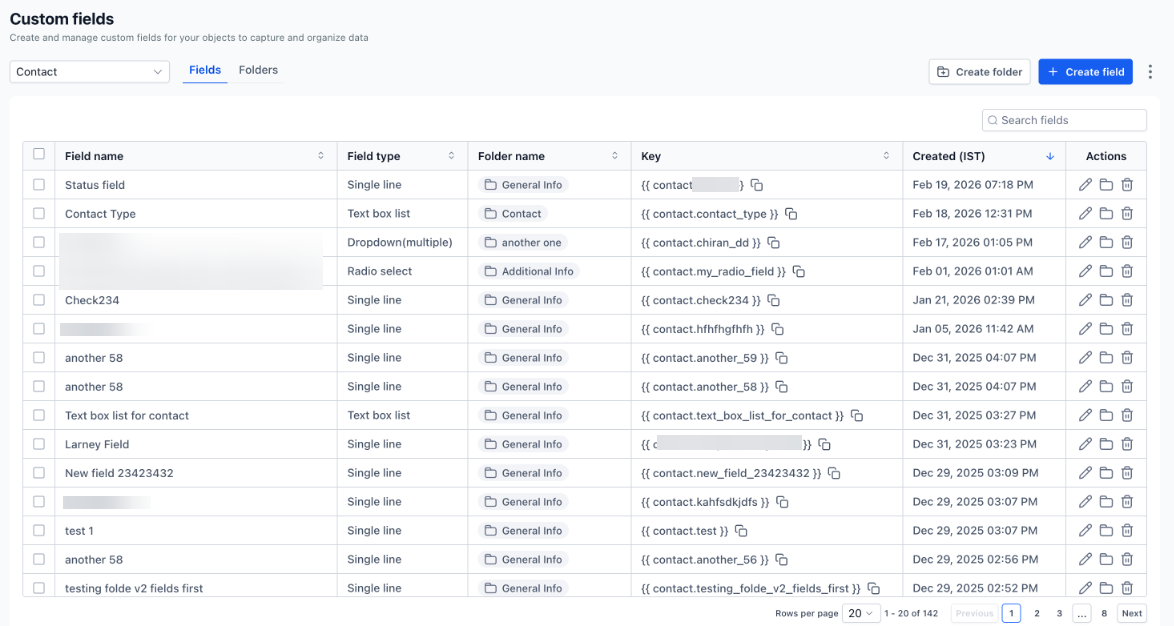Tick the checkbox for test 1 row
The height and width of the screenshot is (626, 1174).
pos(39,531)
